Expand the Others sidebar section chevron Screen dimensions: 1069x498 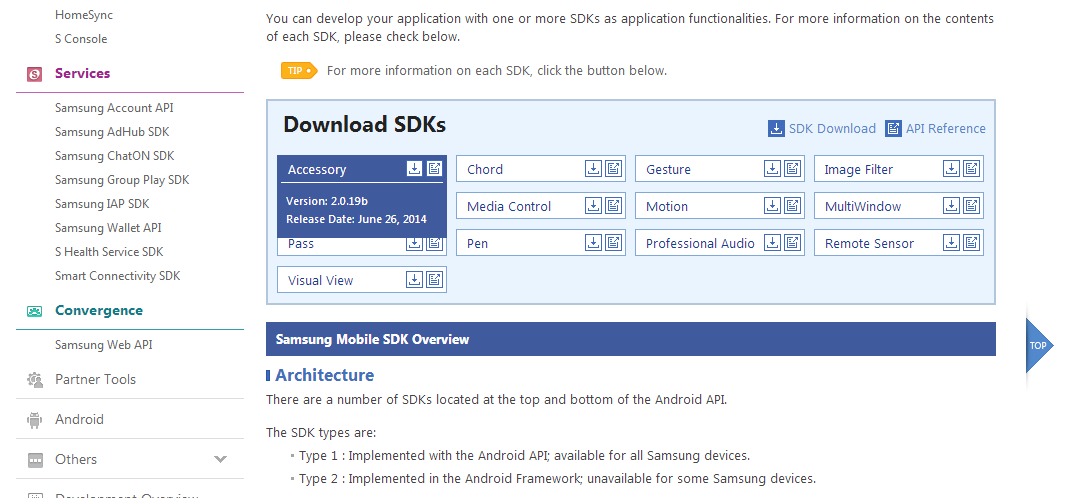pyautogui.click(x=220, y=459)
